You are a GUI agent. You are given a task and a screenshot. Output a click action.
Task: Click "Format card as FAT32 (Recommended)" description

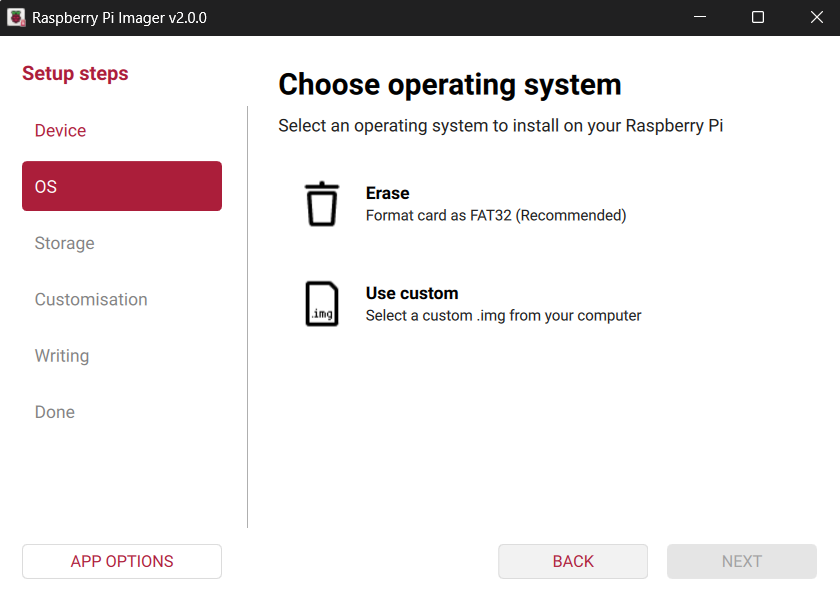(496, 215)
